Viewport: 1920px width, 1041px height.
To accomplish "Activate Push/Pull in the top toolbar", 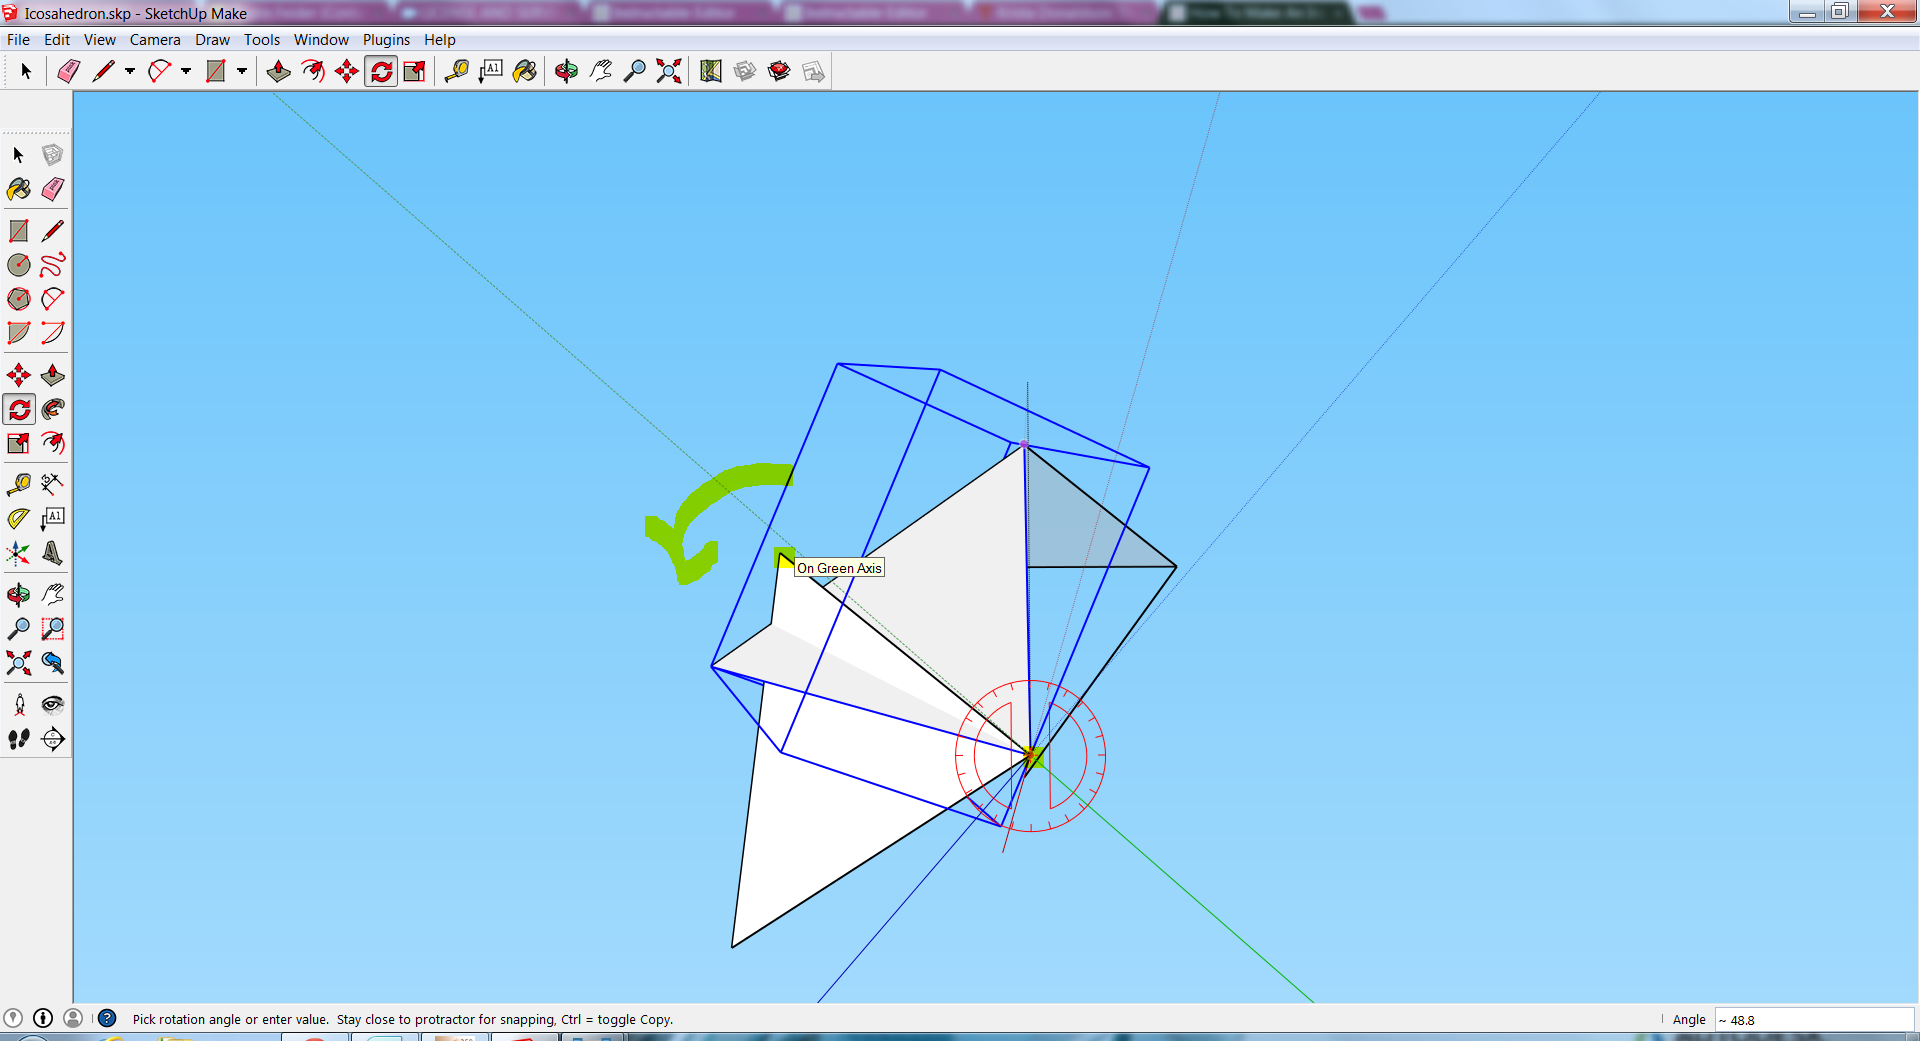I will click(x=279, y=71).
